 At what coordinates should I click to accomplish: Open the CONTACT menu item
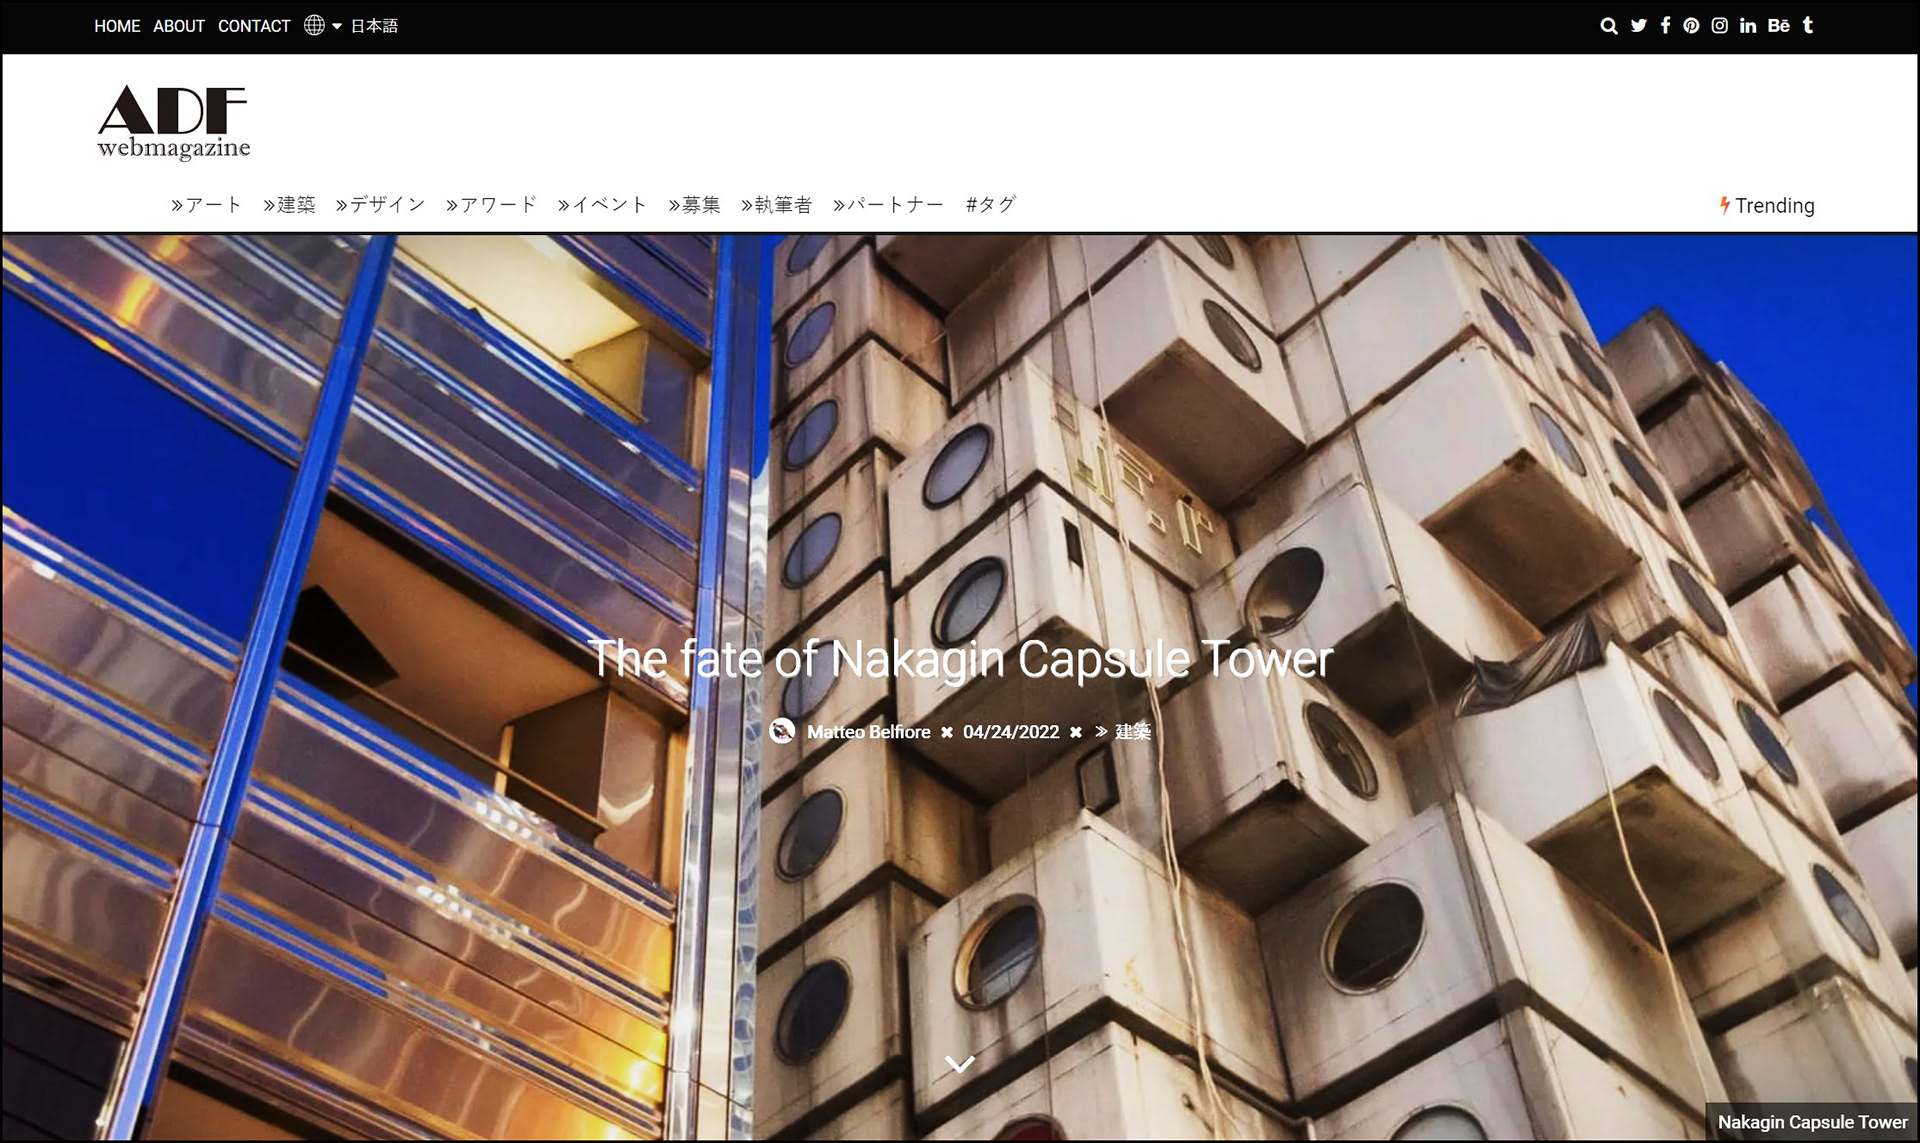(x=254, y=26)
